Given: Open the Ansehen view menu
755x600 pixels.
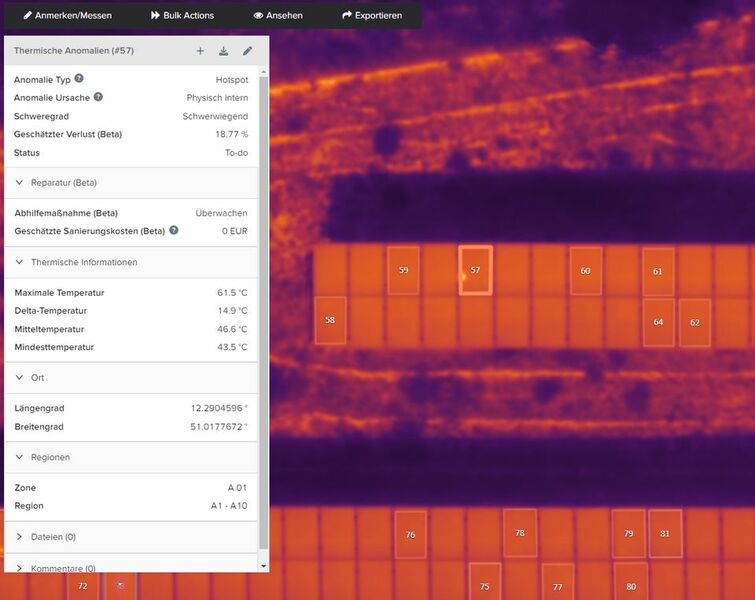Looking at the screenshot, I should [x=278, y=16].
